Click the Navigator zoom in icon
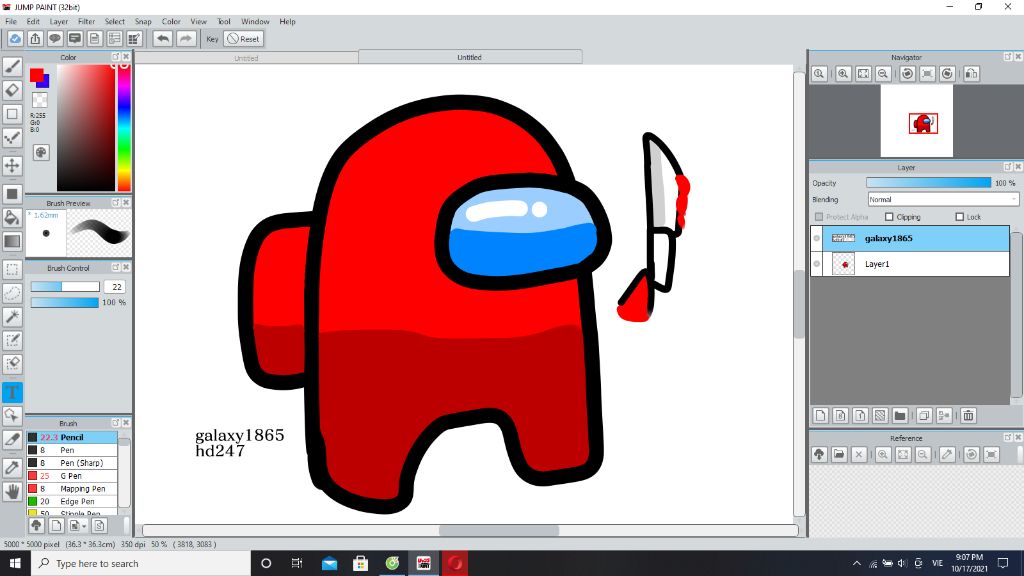 point(843,74)
